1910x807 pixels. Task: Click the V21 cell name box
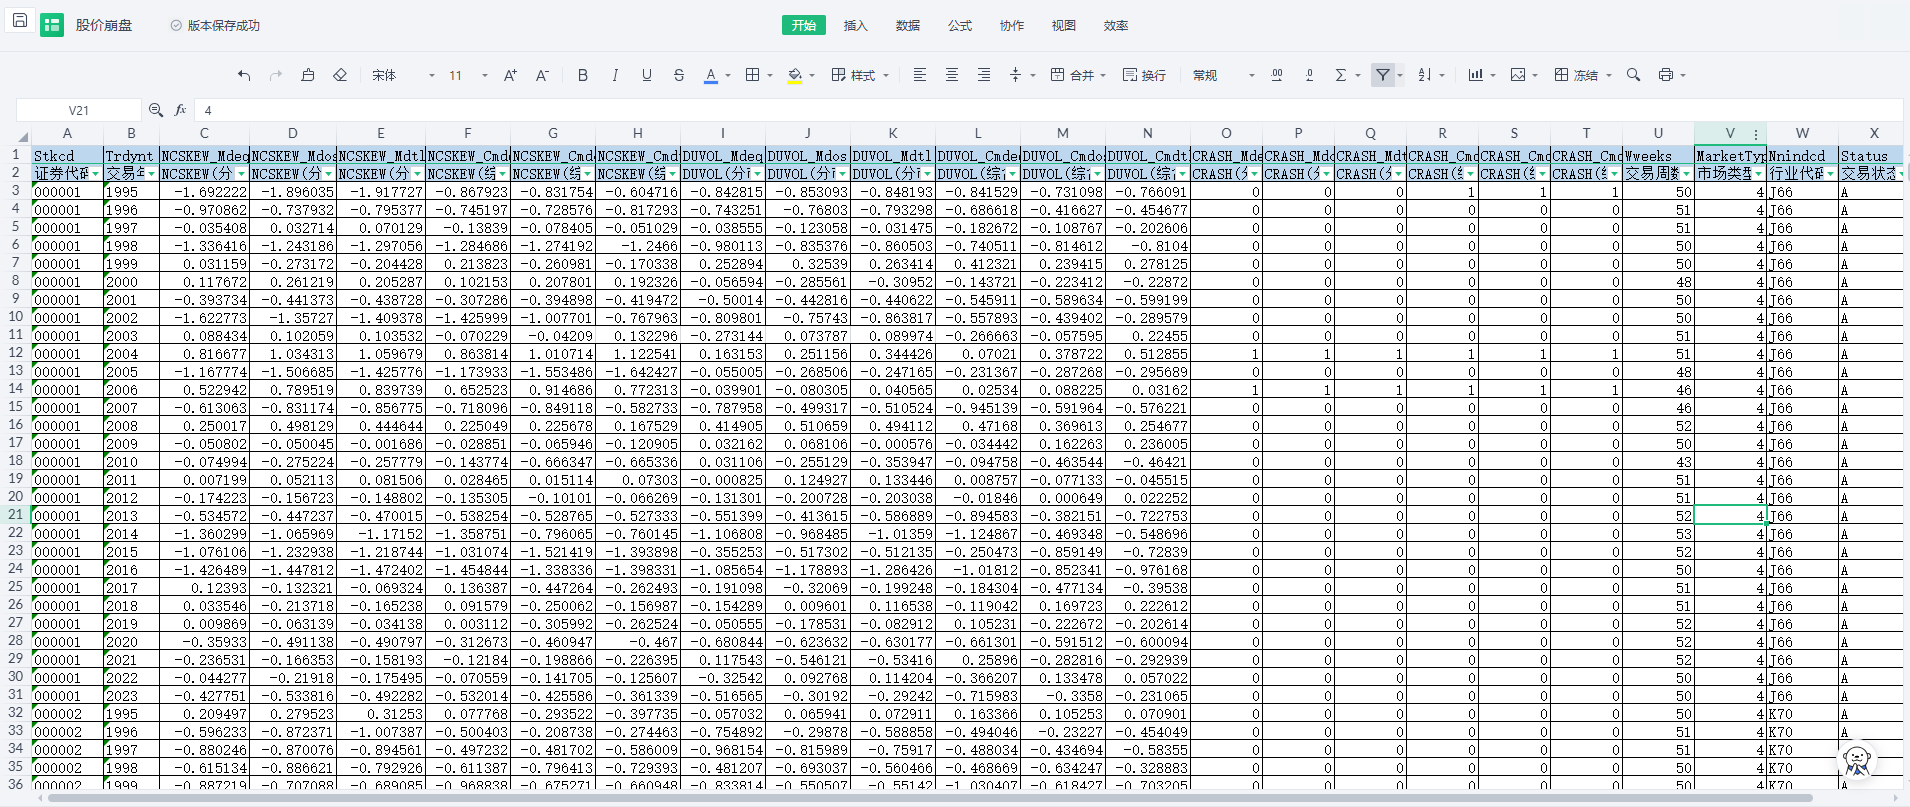79,110
